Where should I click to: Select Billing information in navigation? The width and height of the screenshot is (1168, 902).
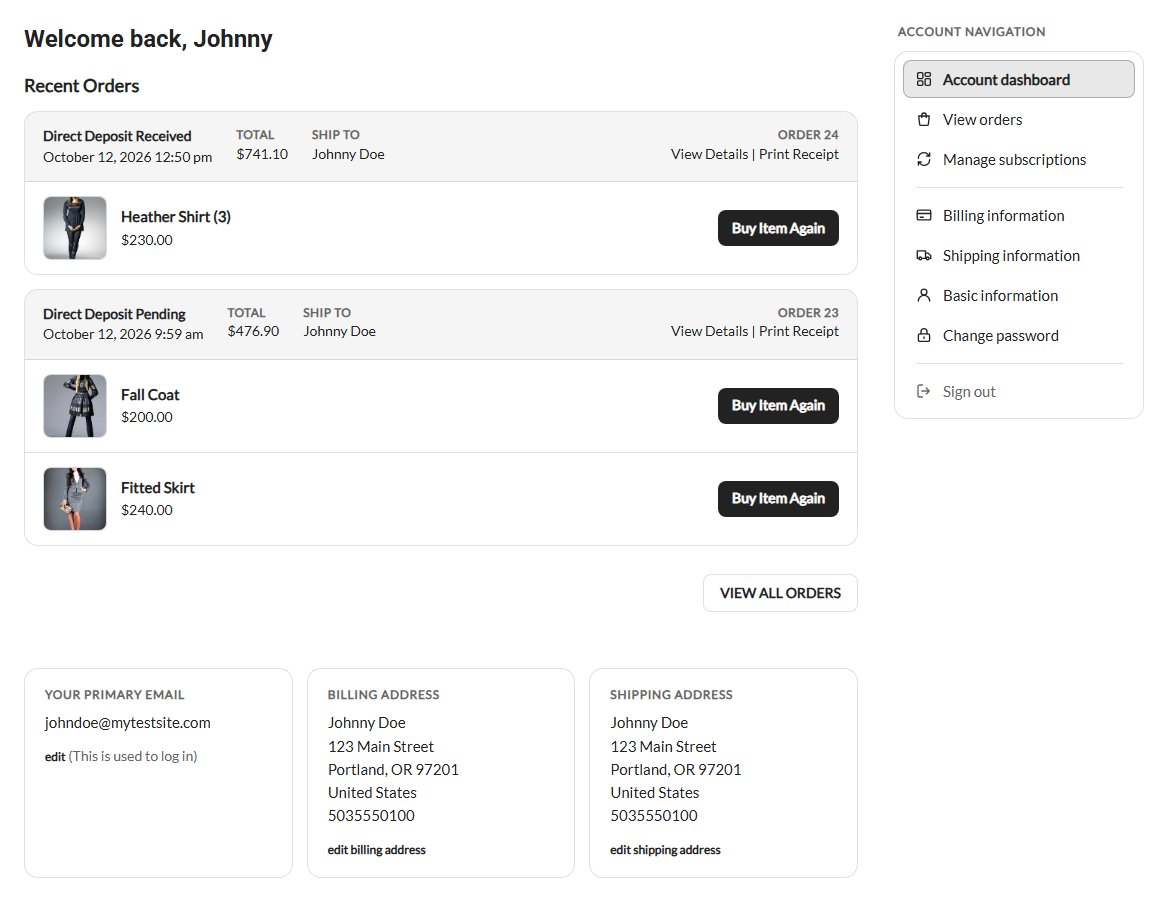click(x=1018, y=215)
